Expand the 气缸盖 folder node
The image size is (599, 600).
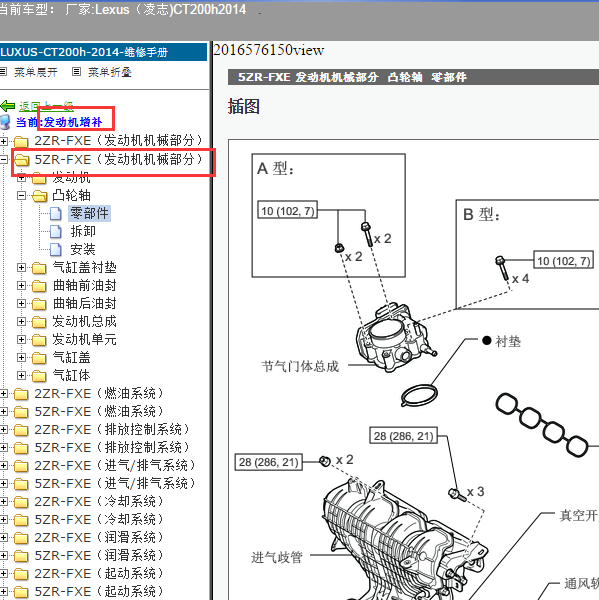pos(21,357)
